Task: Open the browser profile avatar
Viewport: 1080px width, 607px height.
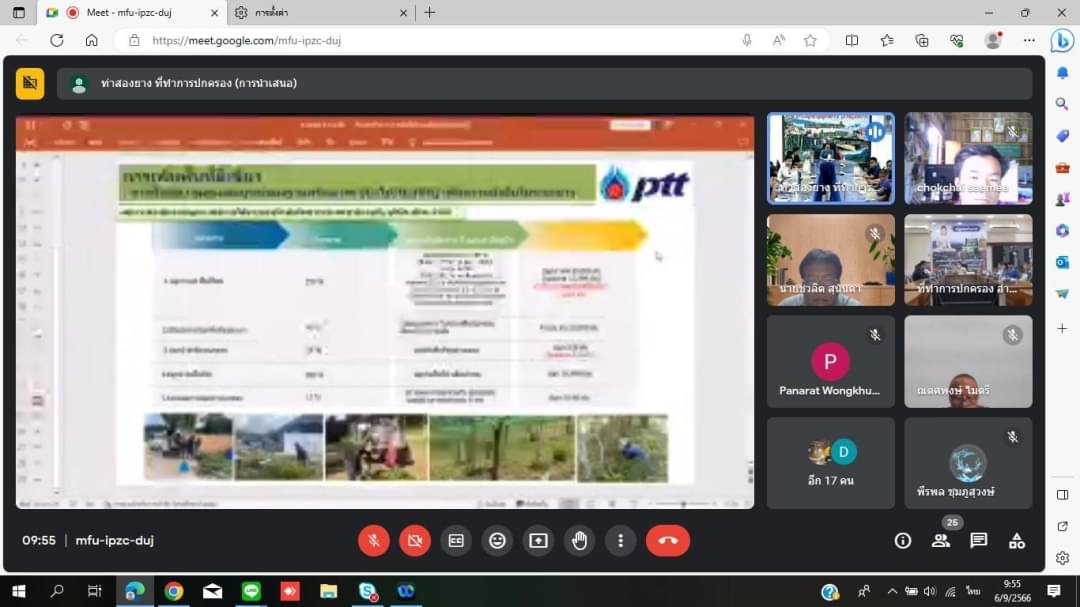Action: point(993,40)
